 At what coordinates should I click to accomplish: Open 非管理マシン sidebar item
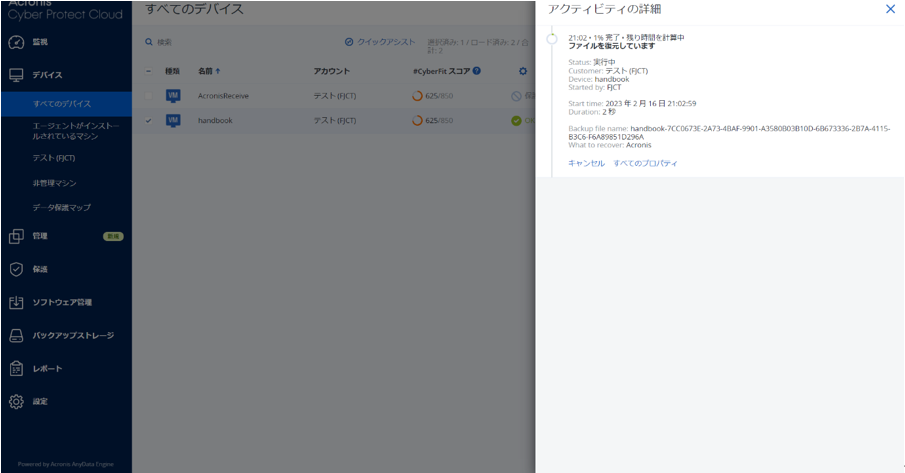pyautogui.click(x=54, y=183)
